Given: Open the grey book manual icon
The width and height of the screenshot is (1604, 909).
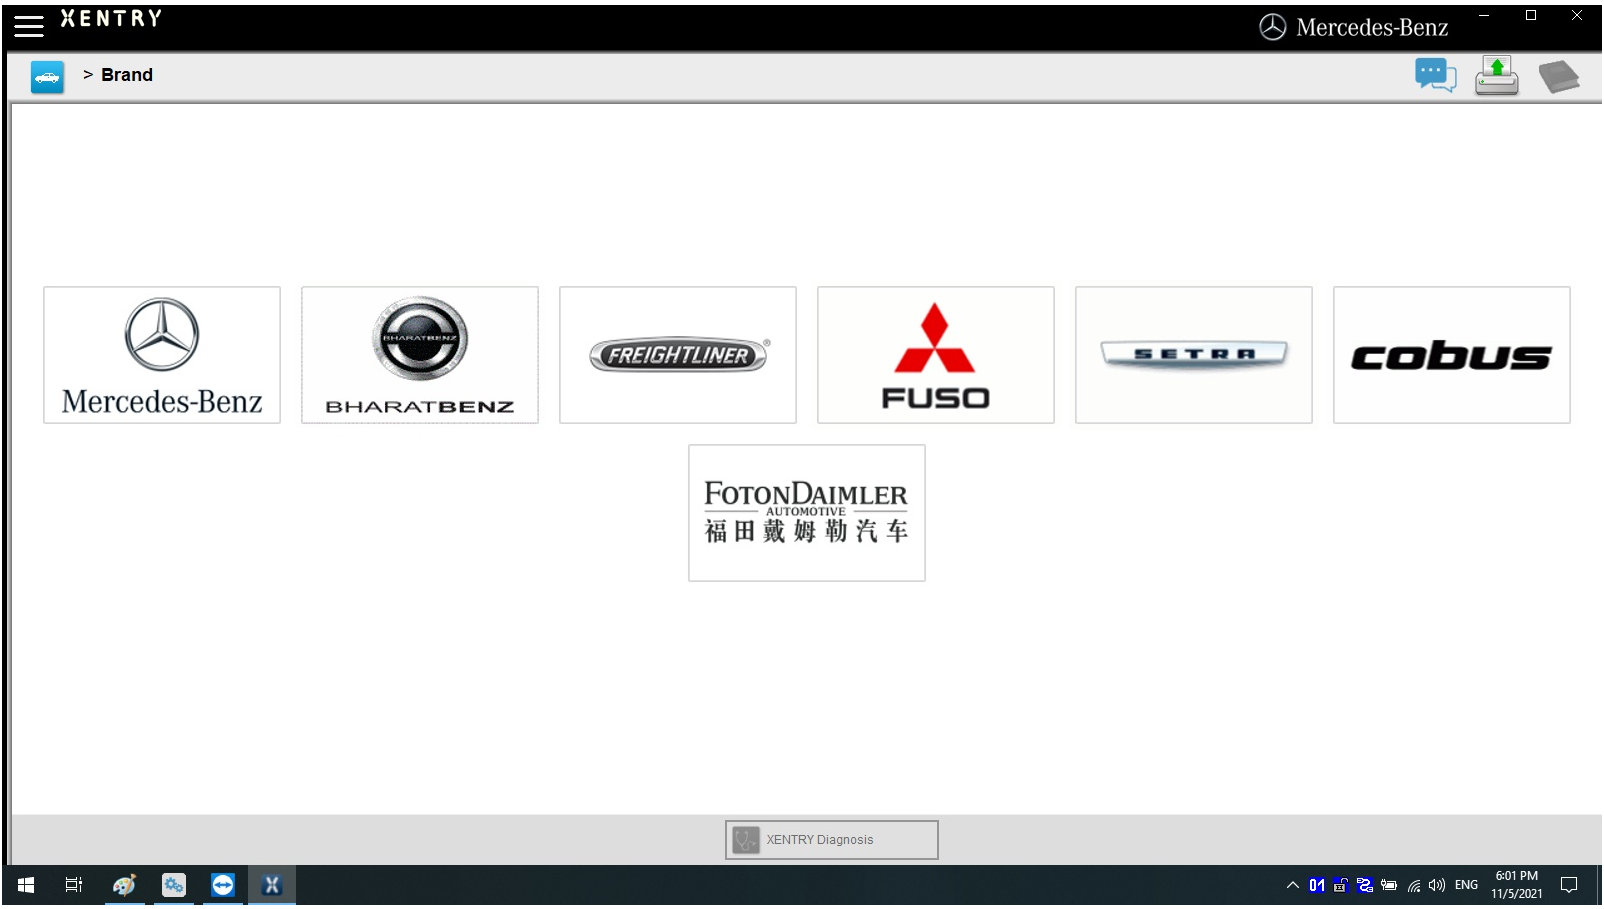Looking at the screenshot, I should (x=1558, y=77).
